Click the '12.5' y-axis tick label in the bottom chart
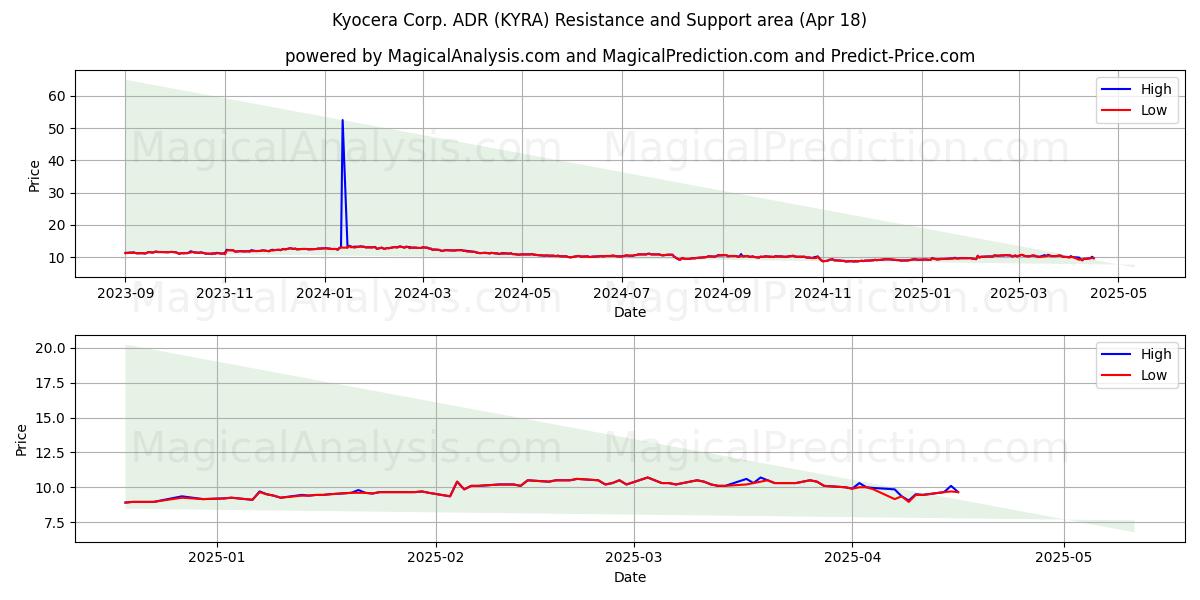Screen dimensions: 1200x600 (x=52, y=453)
